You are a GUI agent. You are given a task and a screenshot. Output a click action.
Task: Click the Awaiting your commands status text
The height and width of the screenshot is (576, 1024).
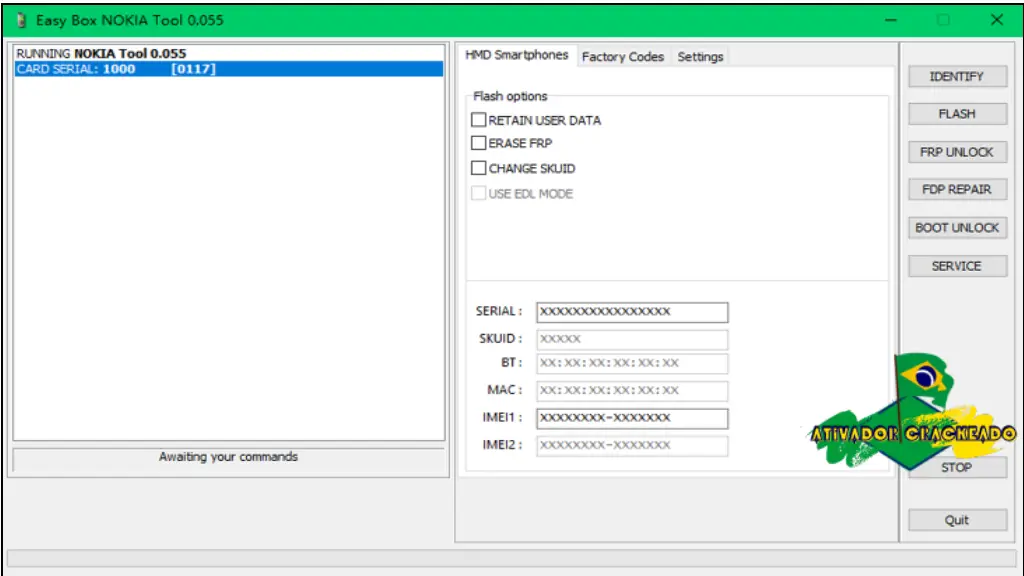pos(229,456)
